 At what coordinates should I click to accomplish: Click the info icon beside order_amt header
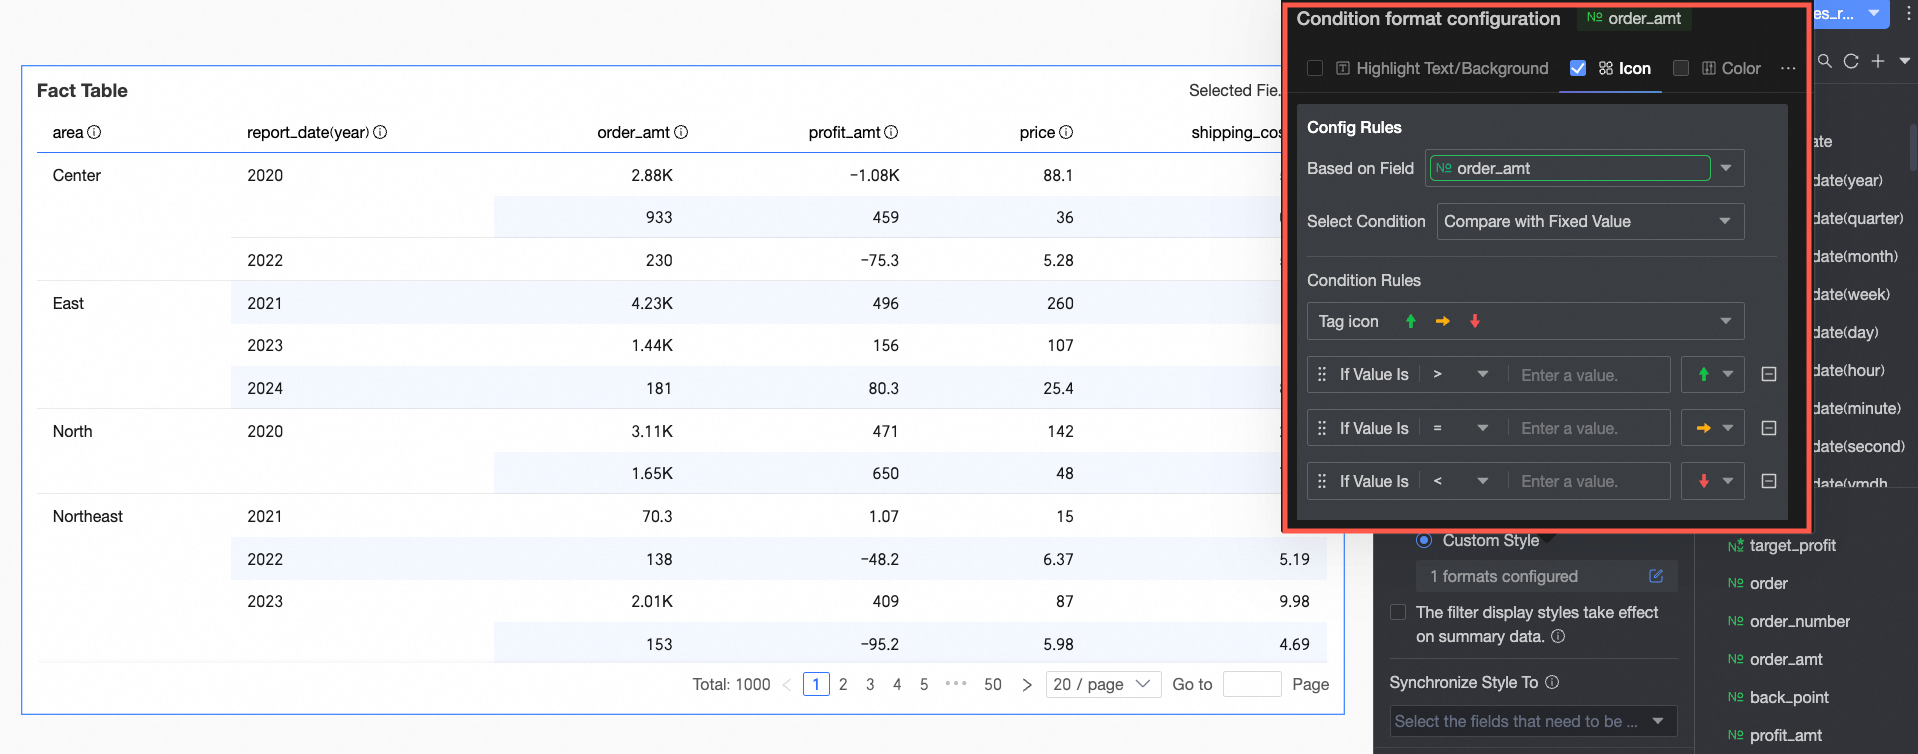pyautogui.click(x=681, y=132)
